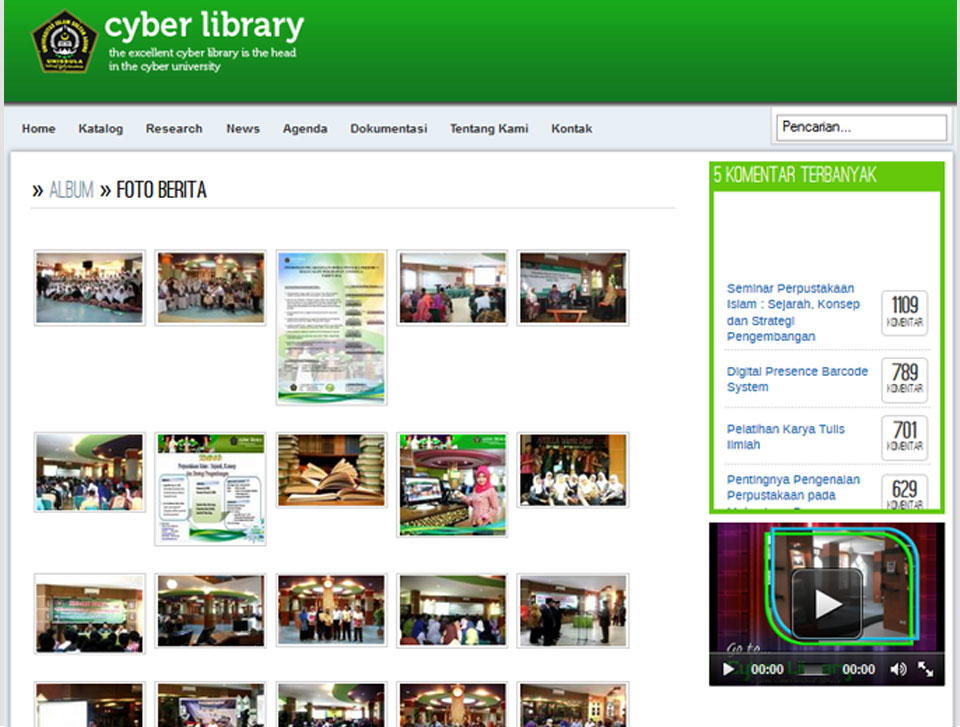
Task: Open the Research menu
Action: 174,129
